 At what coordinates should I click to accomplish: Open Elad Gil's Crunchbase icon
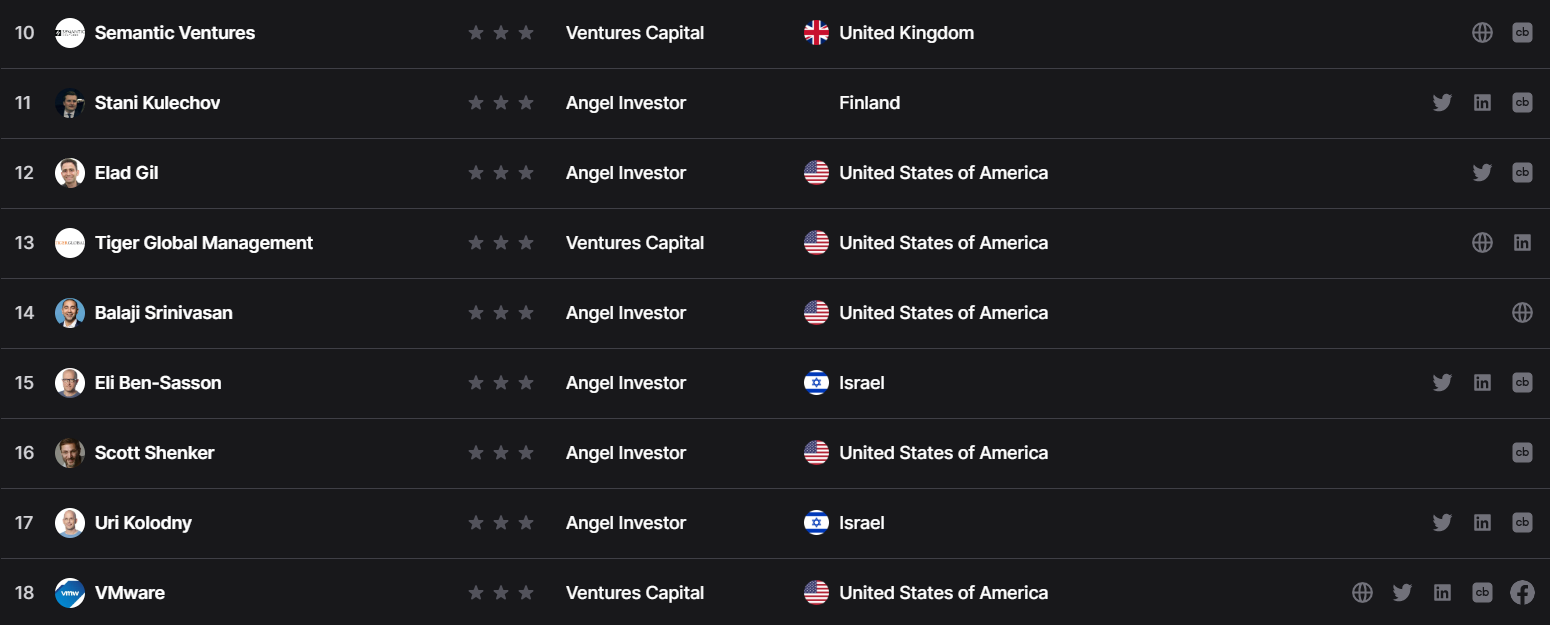(1522, 173)
